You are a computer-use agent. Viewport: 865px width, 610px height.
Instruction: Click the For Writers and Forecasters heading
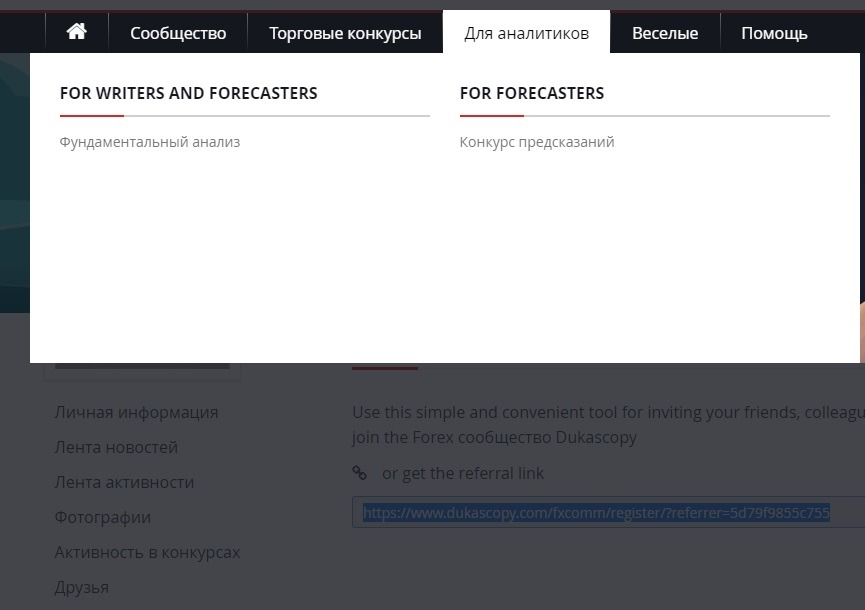point(189,93)
